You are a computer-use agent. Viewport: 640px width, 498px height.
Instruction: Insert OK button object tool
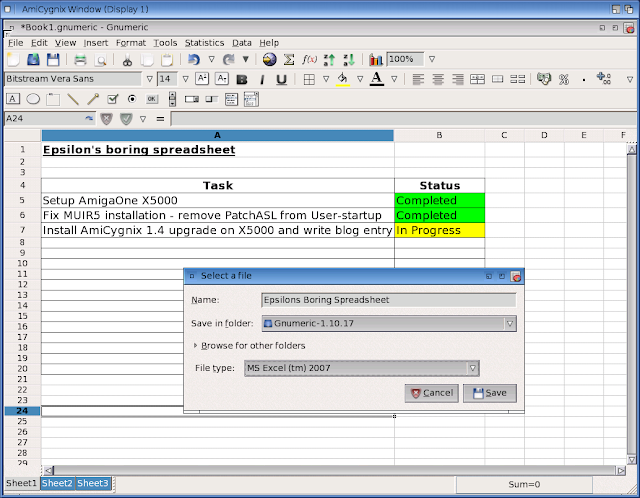coord(152,99)
